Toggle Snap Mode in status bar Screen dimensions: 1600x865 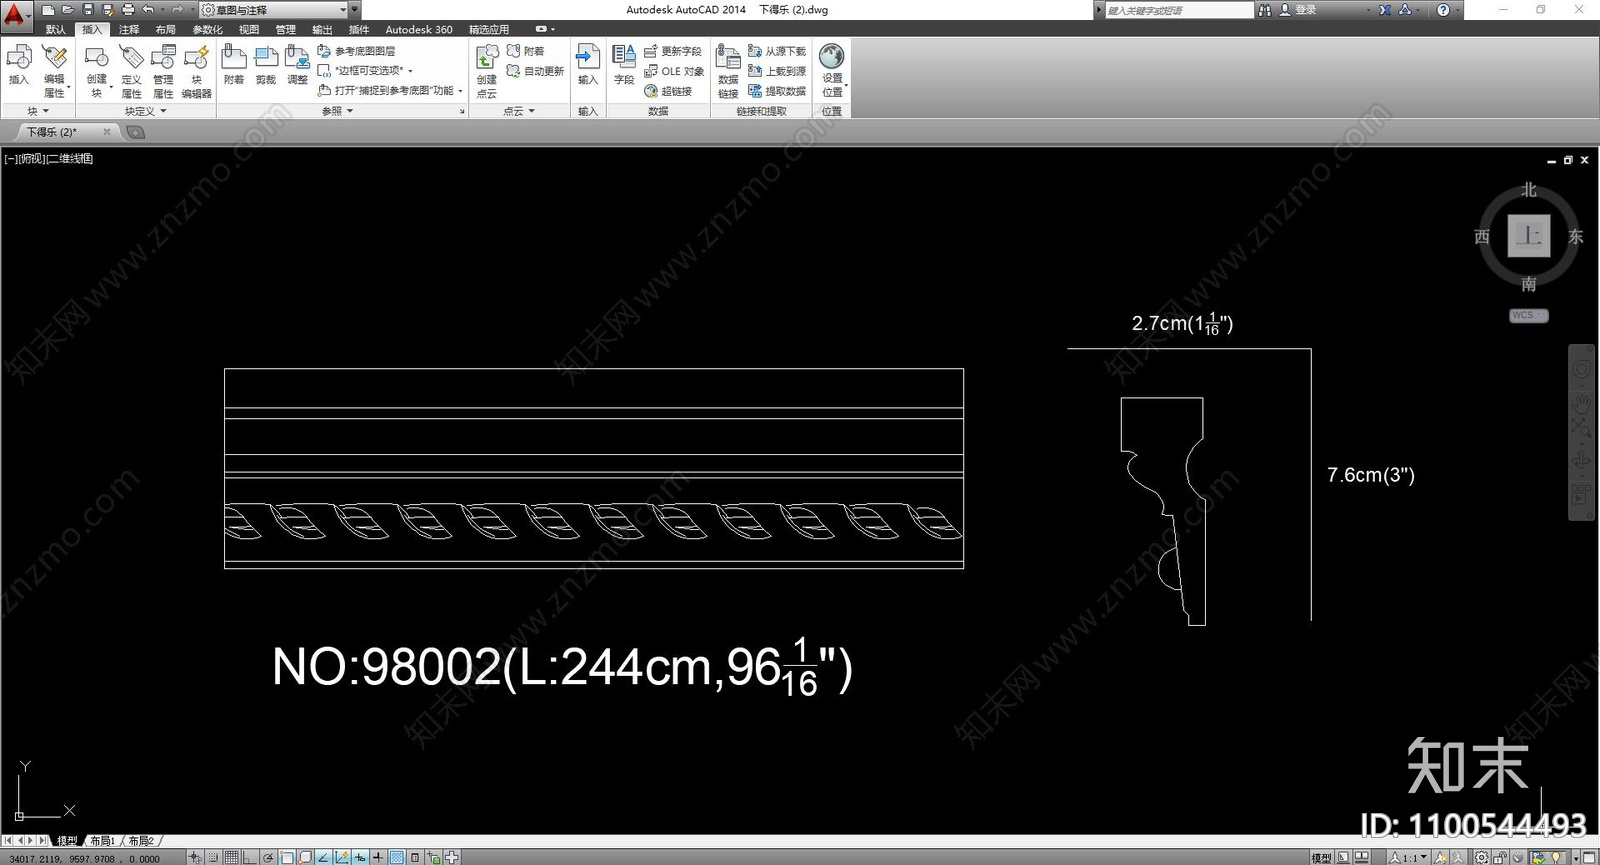click(214, 857)
